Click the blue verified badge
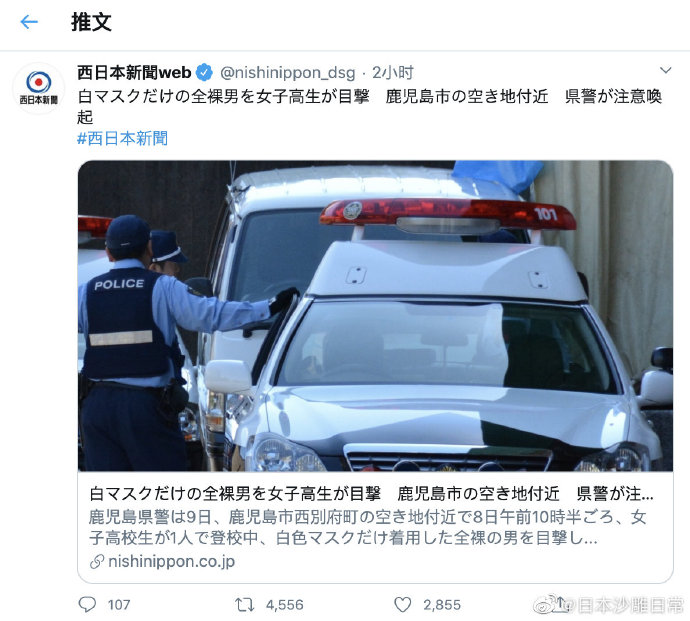 204,72
